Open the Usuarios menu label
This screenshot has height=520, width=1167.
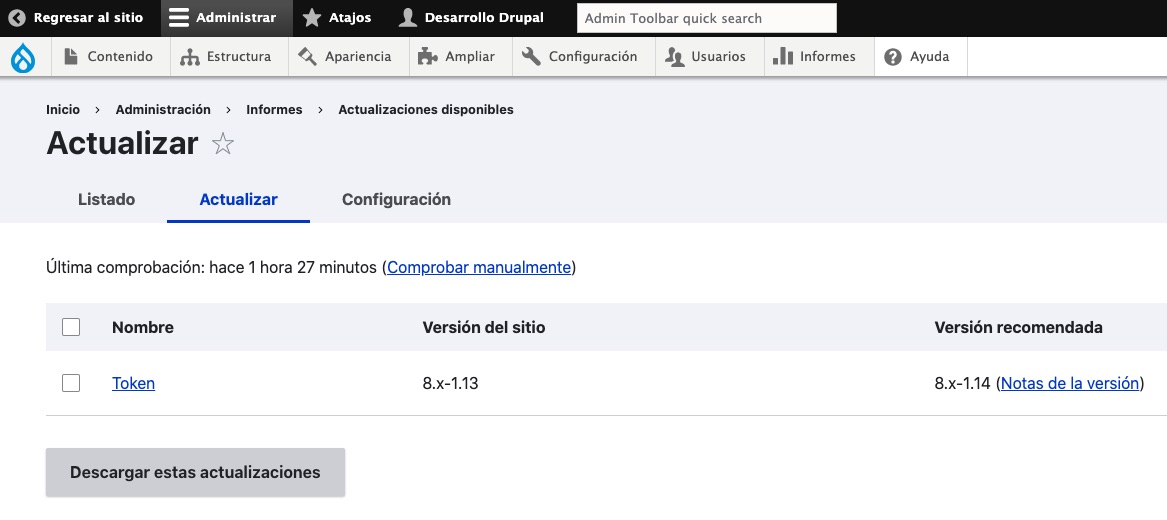click(x=718, y=57)
